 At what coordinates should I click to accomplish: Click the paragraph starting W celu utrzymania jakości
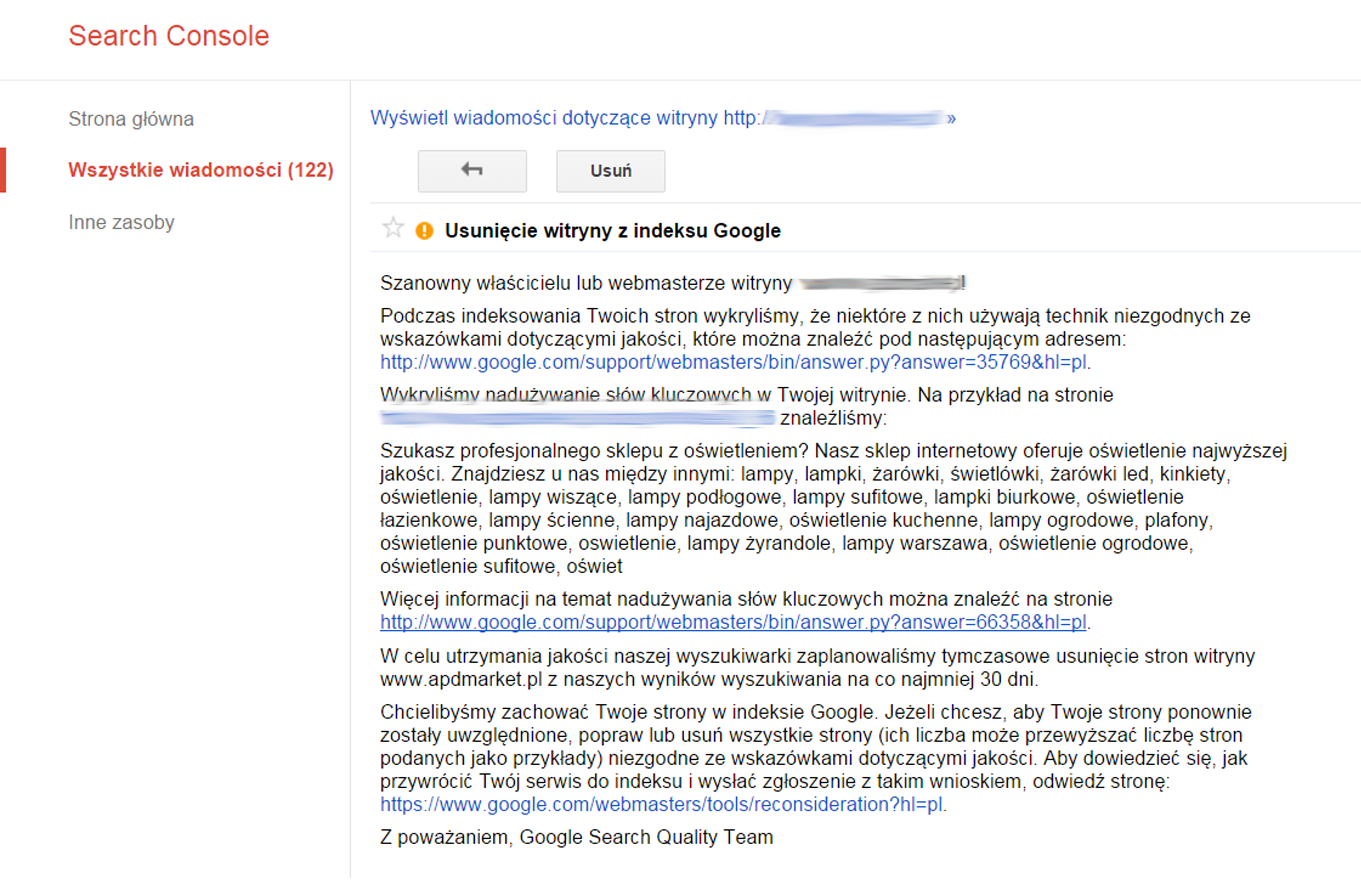pos(817,669)
